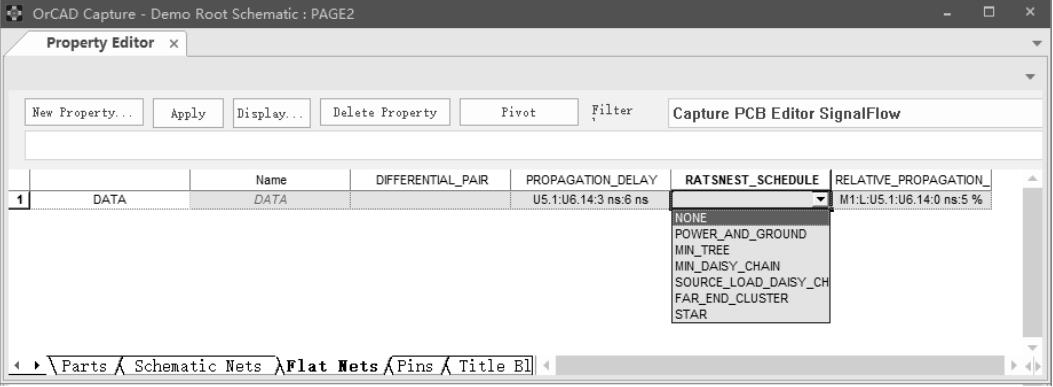
Task: Click the Pivot button
Action: [x=518, y=112]
